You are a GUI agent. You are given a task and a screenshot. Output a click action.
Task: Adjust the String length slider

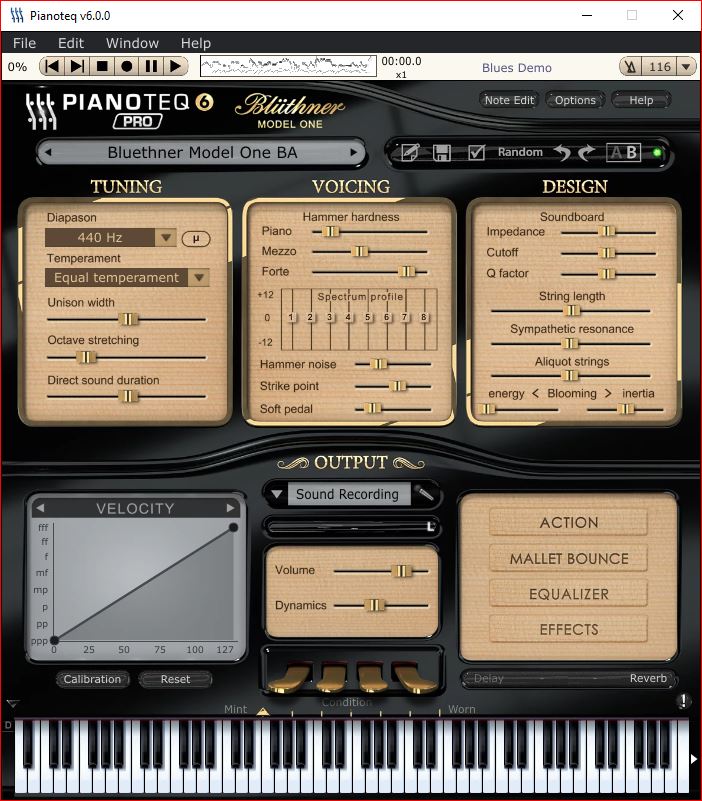pyautogui.click(x=572, y=310)
